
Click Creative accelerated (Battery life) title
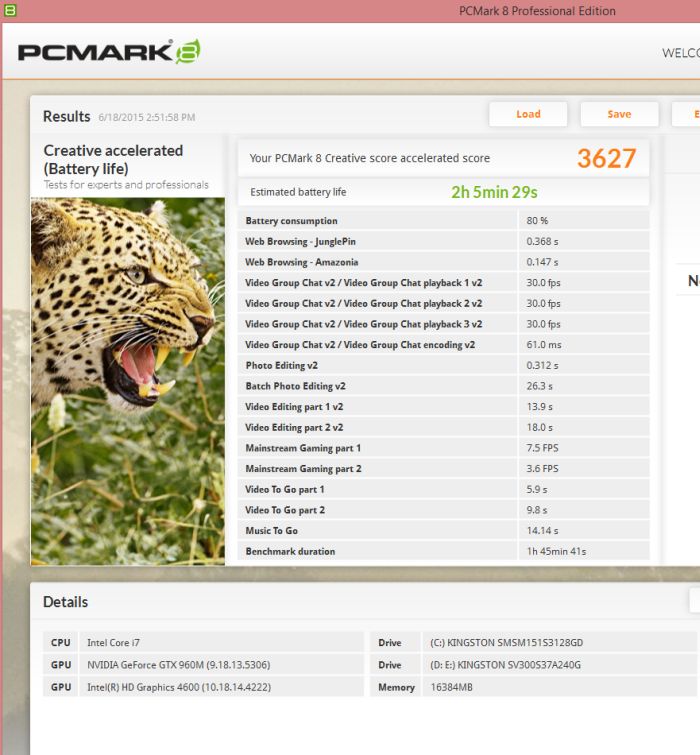(113, 159)
